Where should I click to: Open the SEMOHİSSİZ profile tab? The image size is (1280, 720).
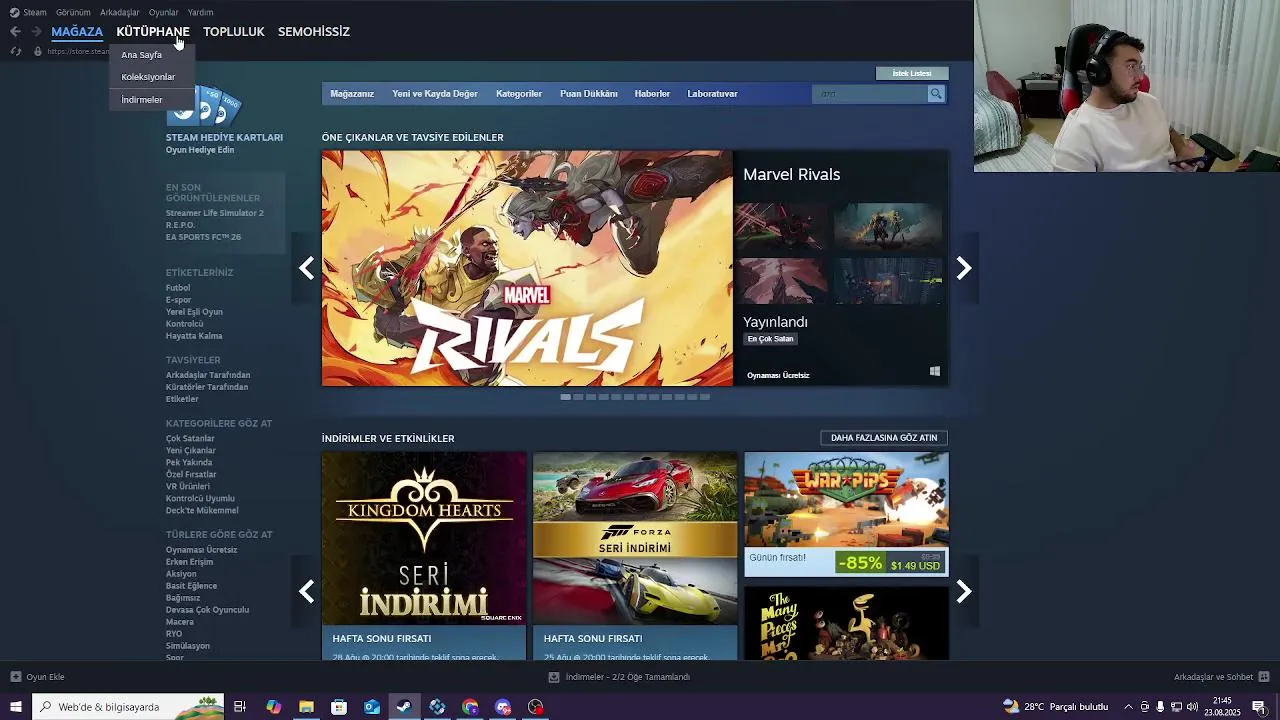tap(314, 32)
